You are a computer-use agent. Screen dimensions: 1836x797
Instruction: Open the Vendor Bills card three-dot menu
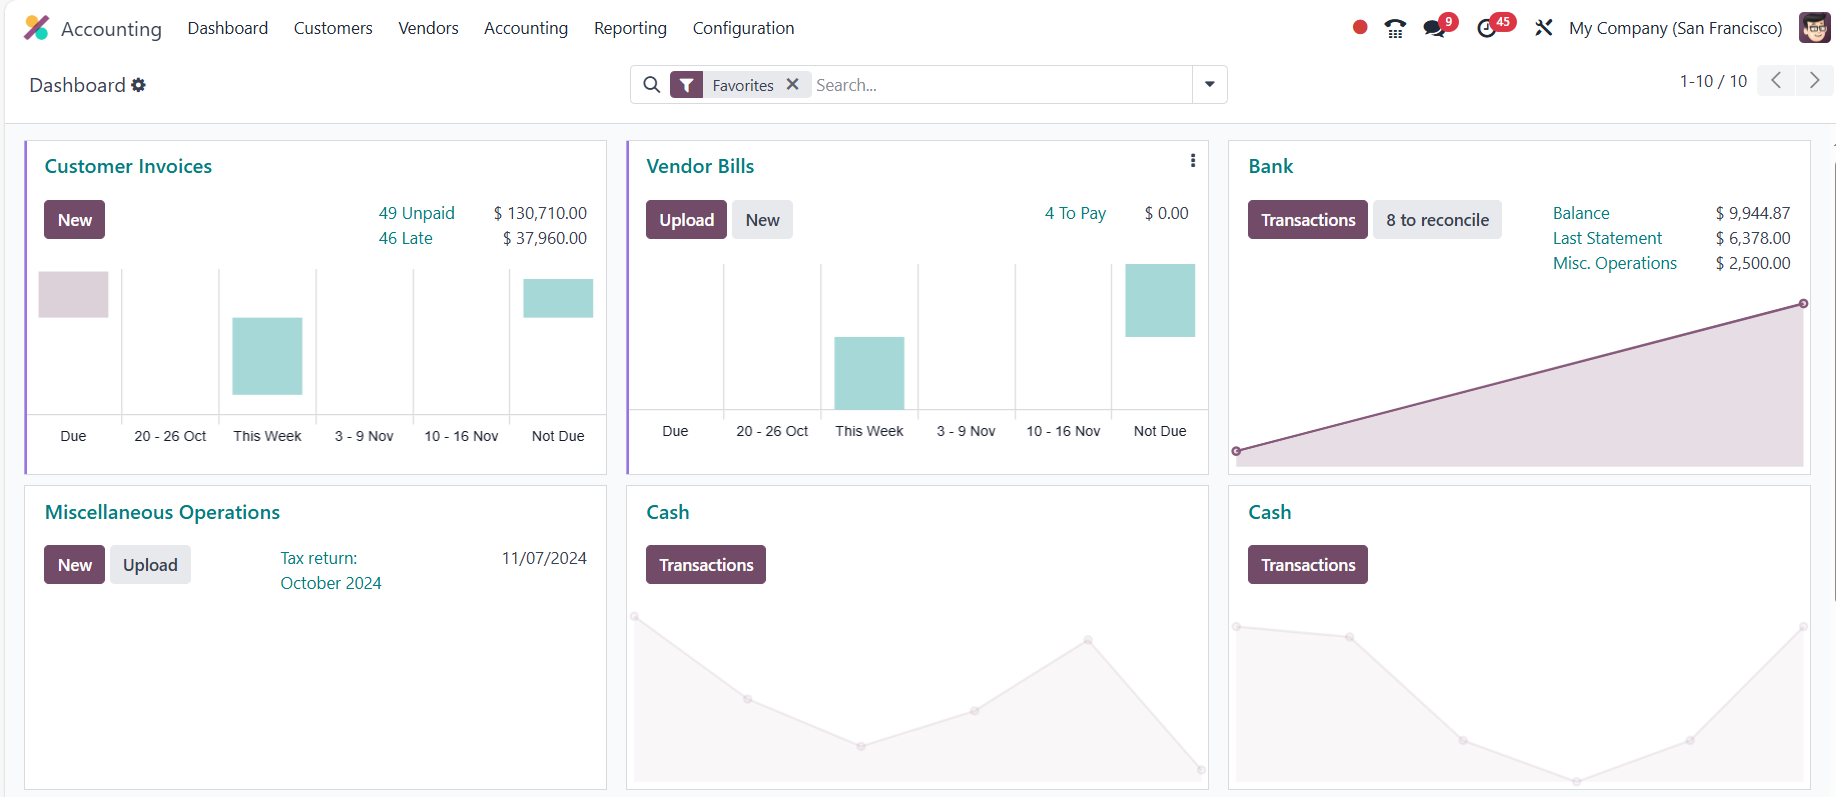coord(1193,161)
